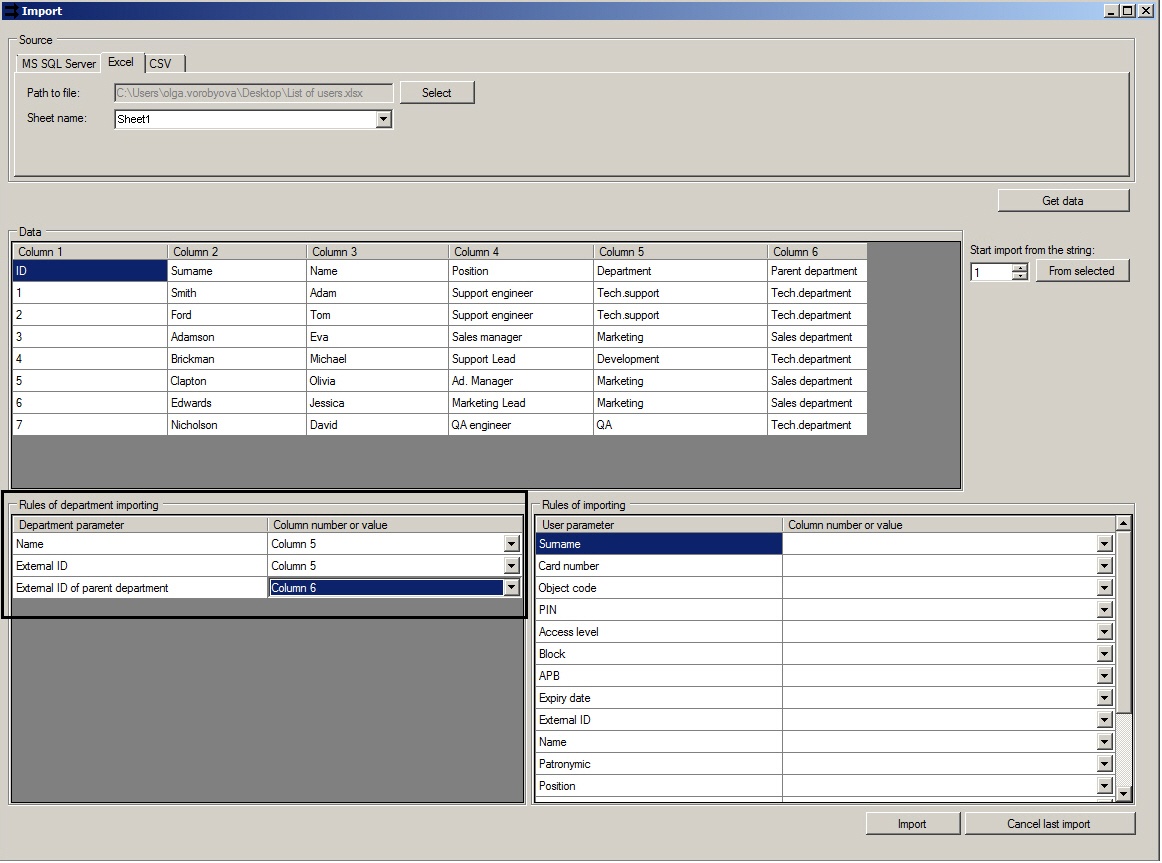1162x863 pixels.
Task: Increase start import string number
Action: 1019,267
